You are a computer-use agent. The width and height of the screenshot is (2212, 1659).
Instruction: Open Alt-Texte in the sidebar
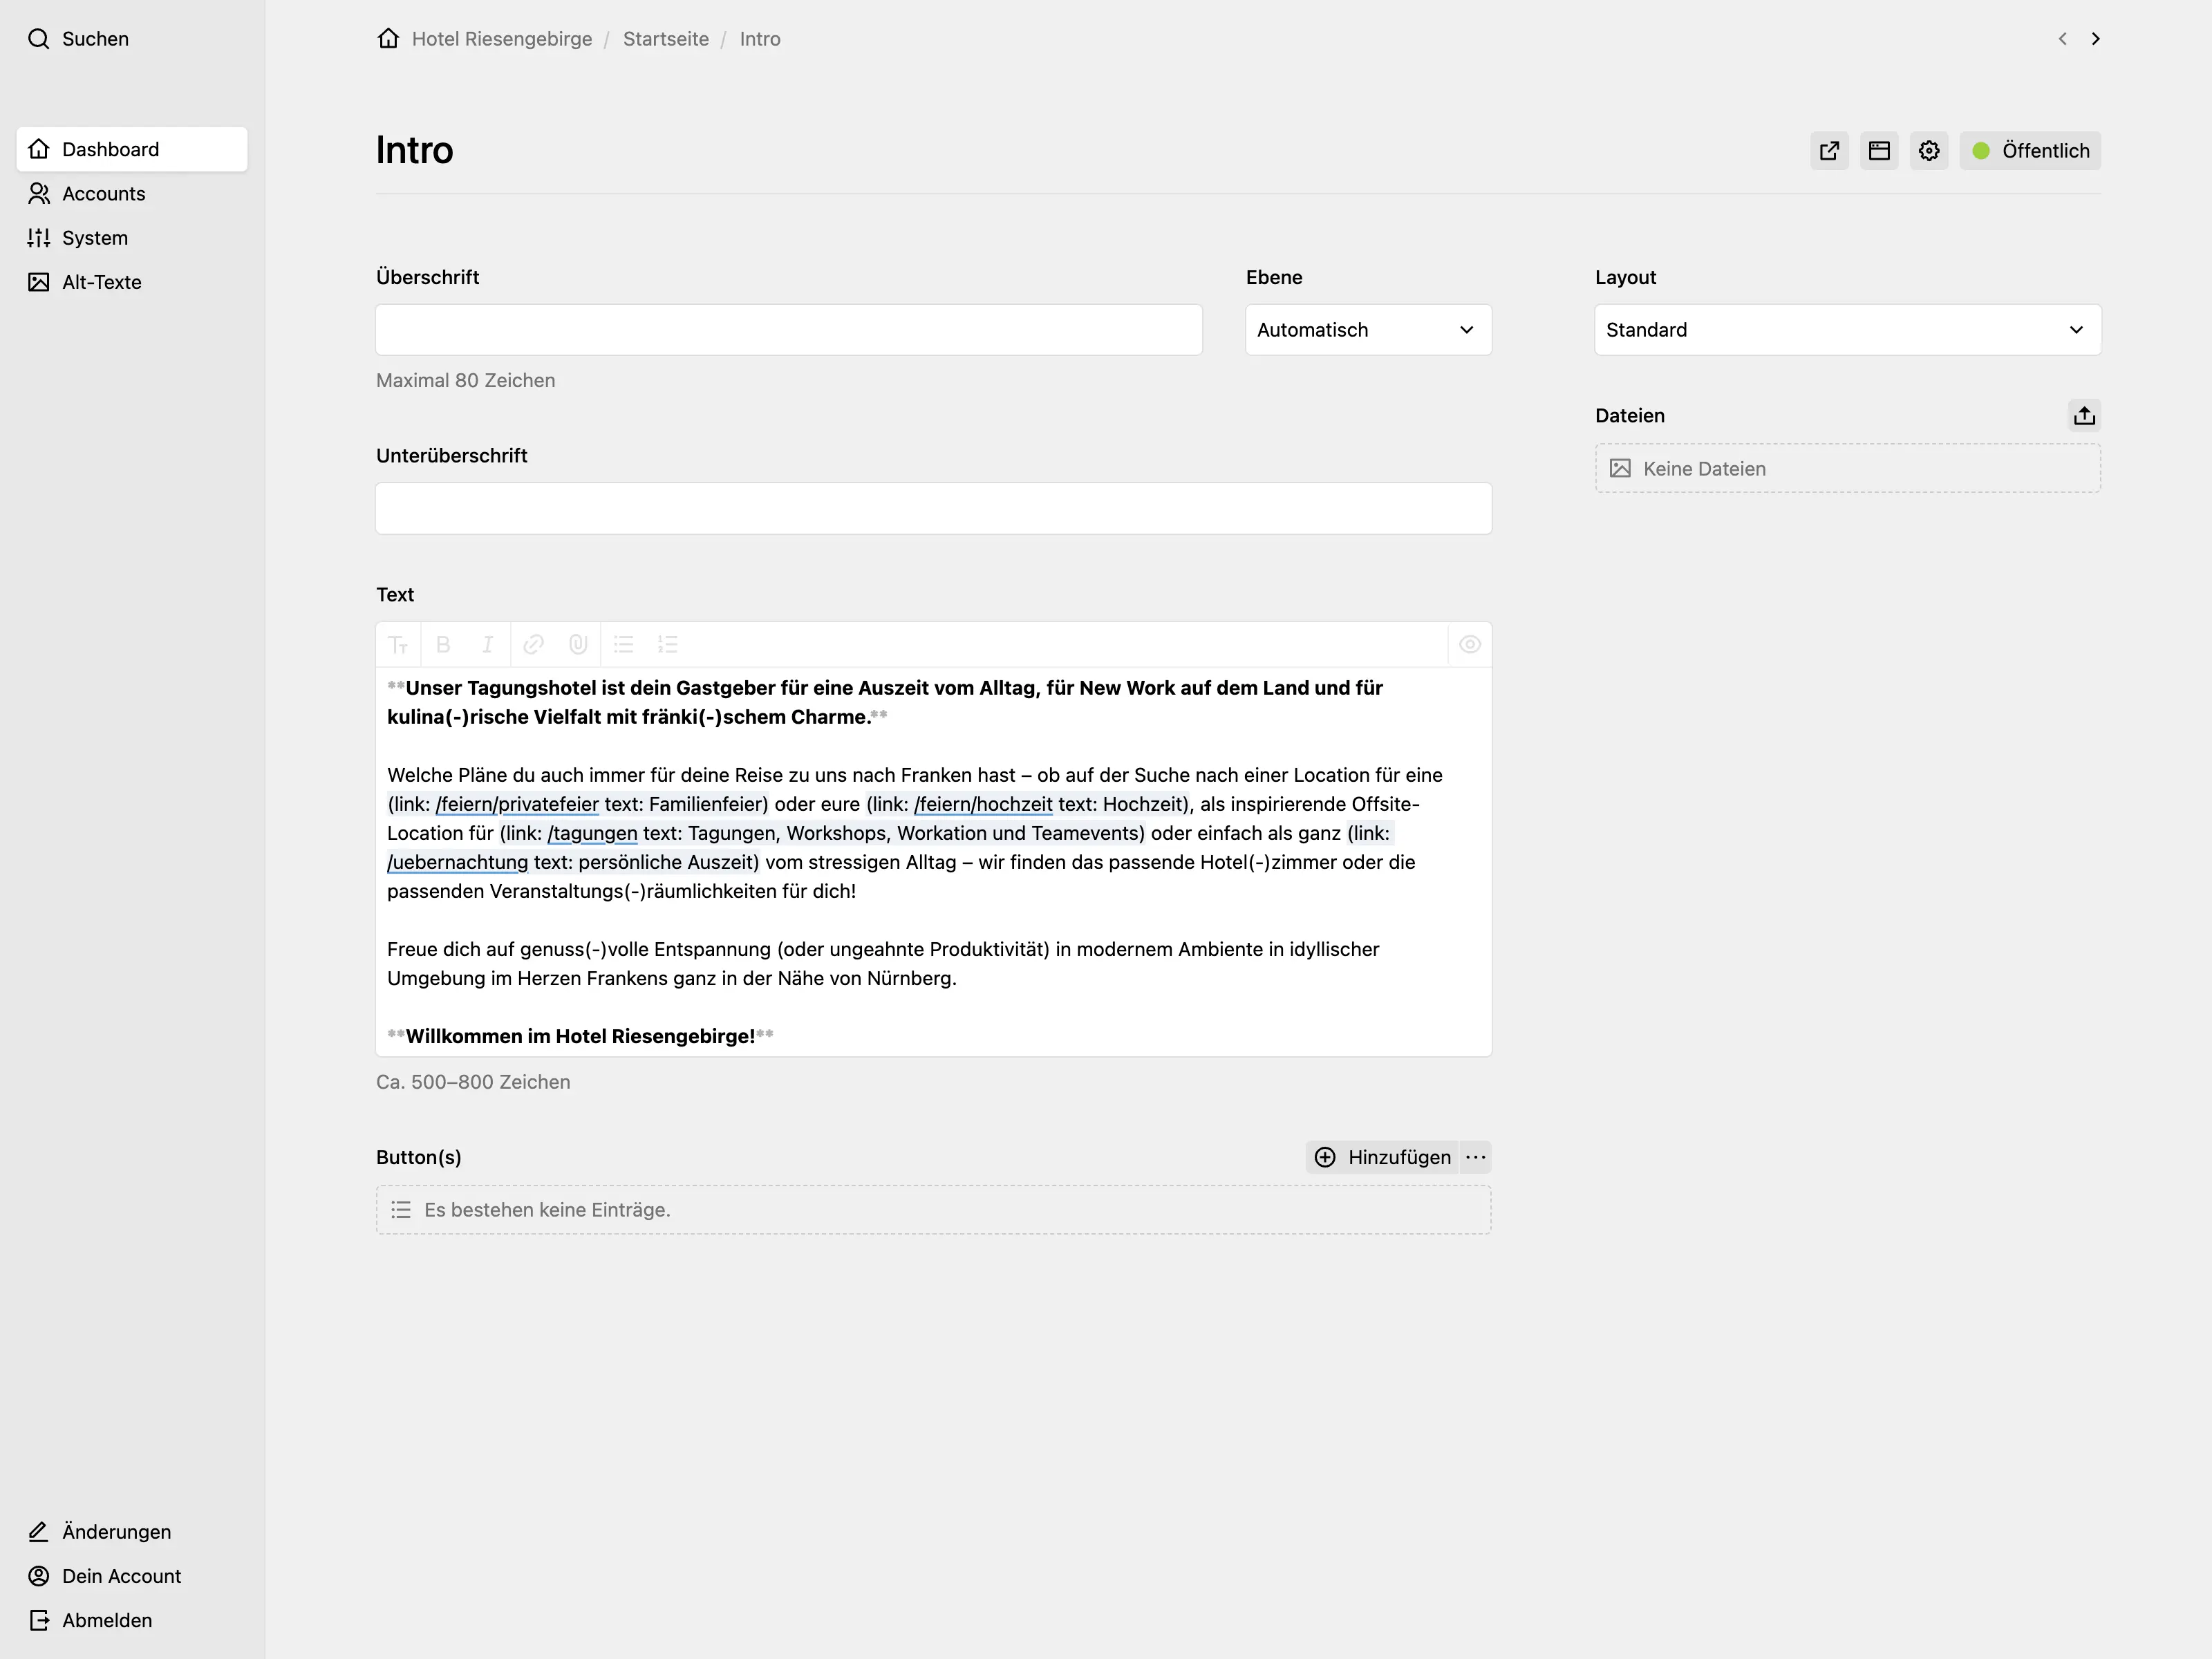tap(132, 282)
